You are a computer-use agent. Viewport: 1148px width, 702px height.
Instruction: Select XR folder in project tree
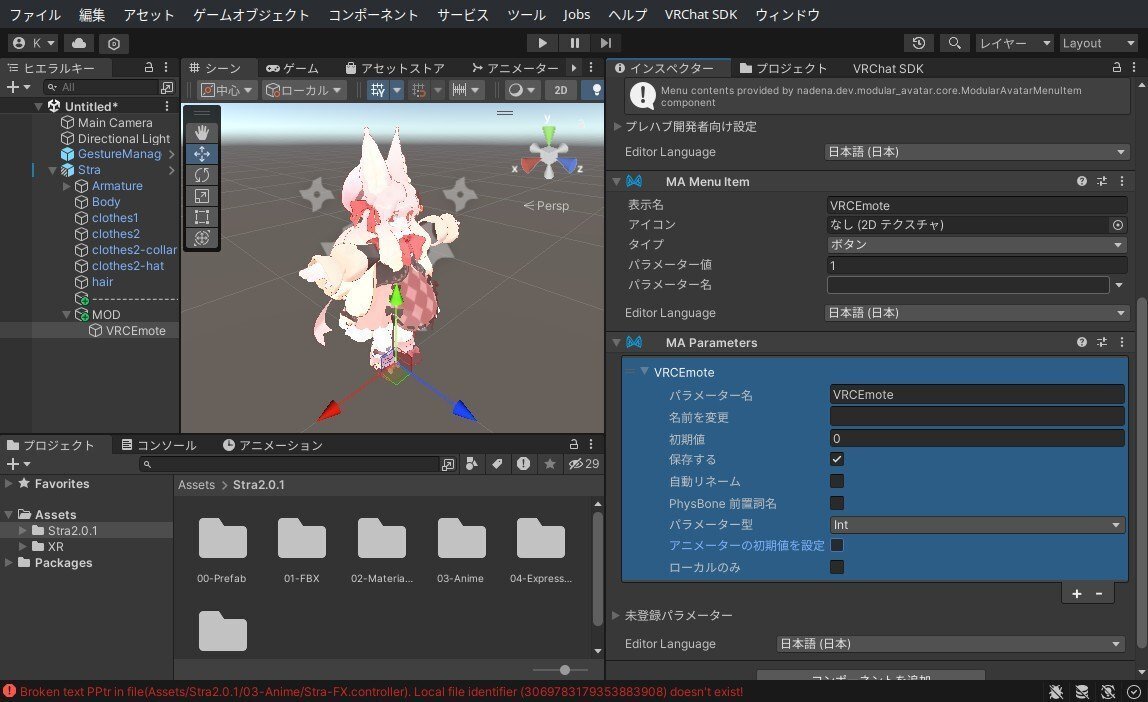[56, 547]
